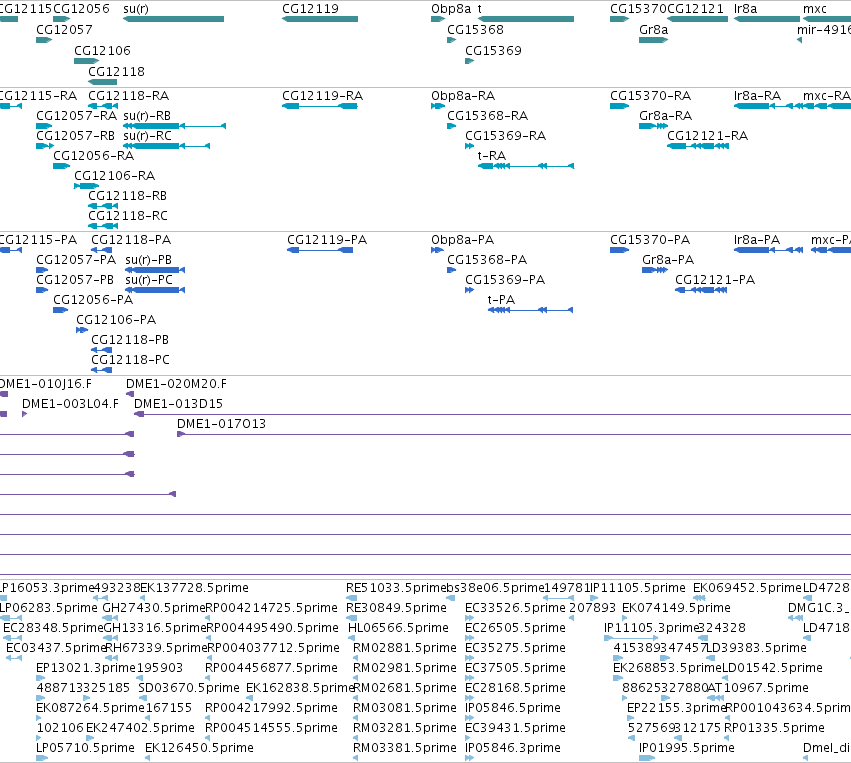Click the Gr8a-RA transcript label
Image resolution: width=851 pixels, height=763 pixels.
pos(665,116)
